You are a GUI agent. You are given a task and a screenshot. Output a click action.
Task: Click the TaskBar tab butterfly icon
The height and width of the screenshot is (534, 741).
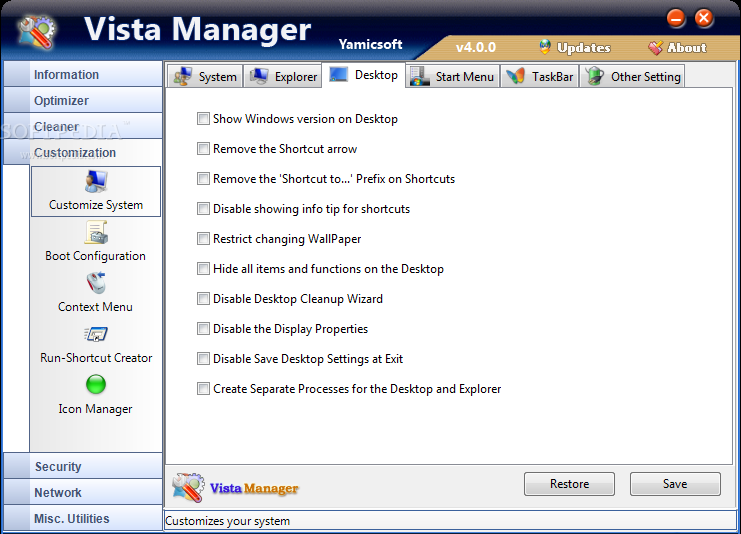(x=516, y=76)
